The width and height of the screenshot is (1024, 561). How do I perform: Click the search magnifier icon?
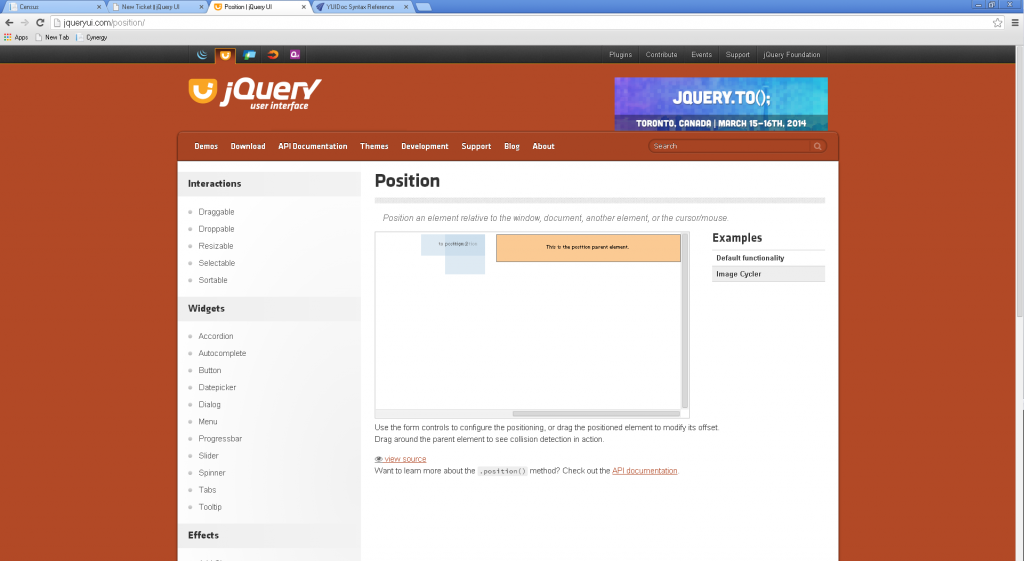tap(818, 146)
